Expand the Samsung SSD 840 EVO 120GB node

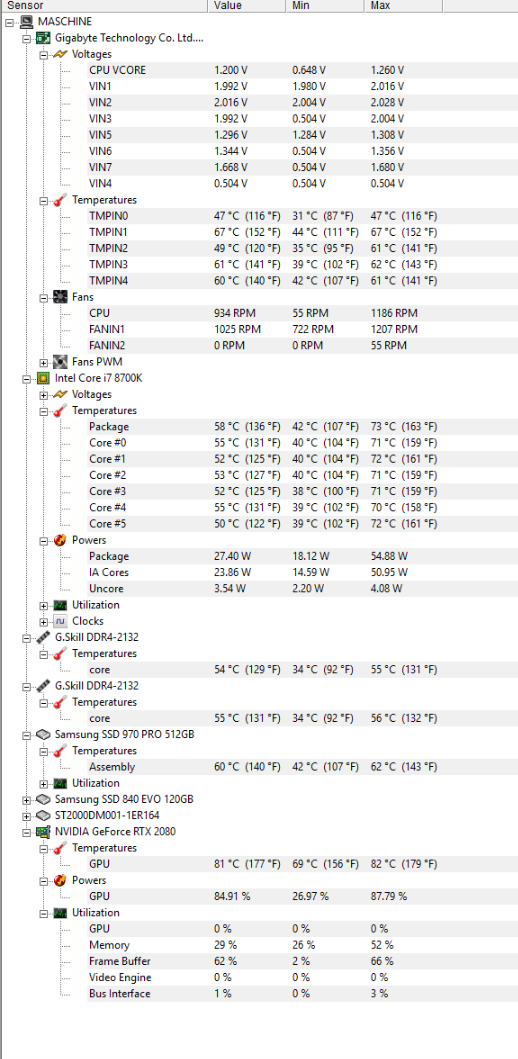27,799
